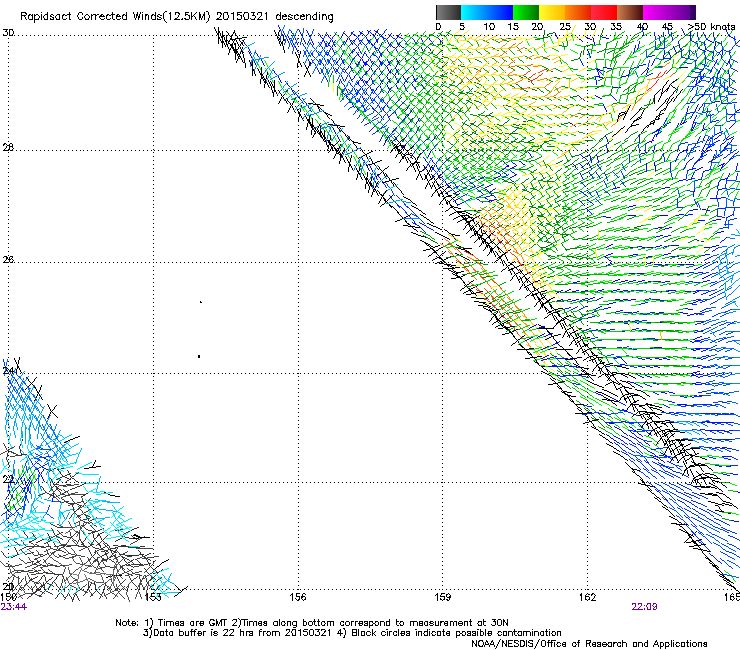The height and width of the screenshot is (650, 740).
Task: Click the longitude label '153'
Action: click(153, 597)
